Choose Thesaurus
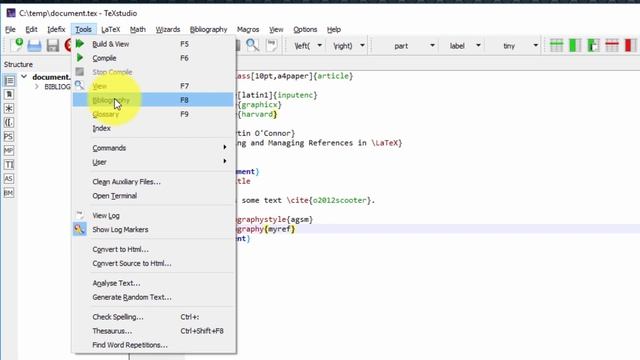 (x=153, y=331)
